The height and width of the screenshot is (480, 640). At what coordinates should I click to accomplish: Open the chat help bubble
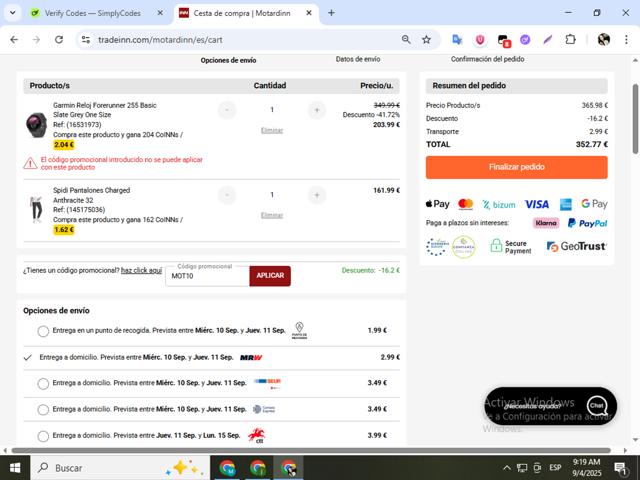[x=551, y=406]
